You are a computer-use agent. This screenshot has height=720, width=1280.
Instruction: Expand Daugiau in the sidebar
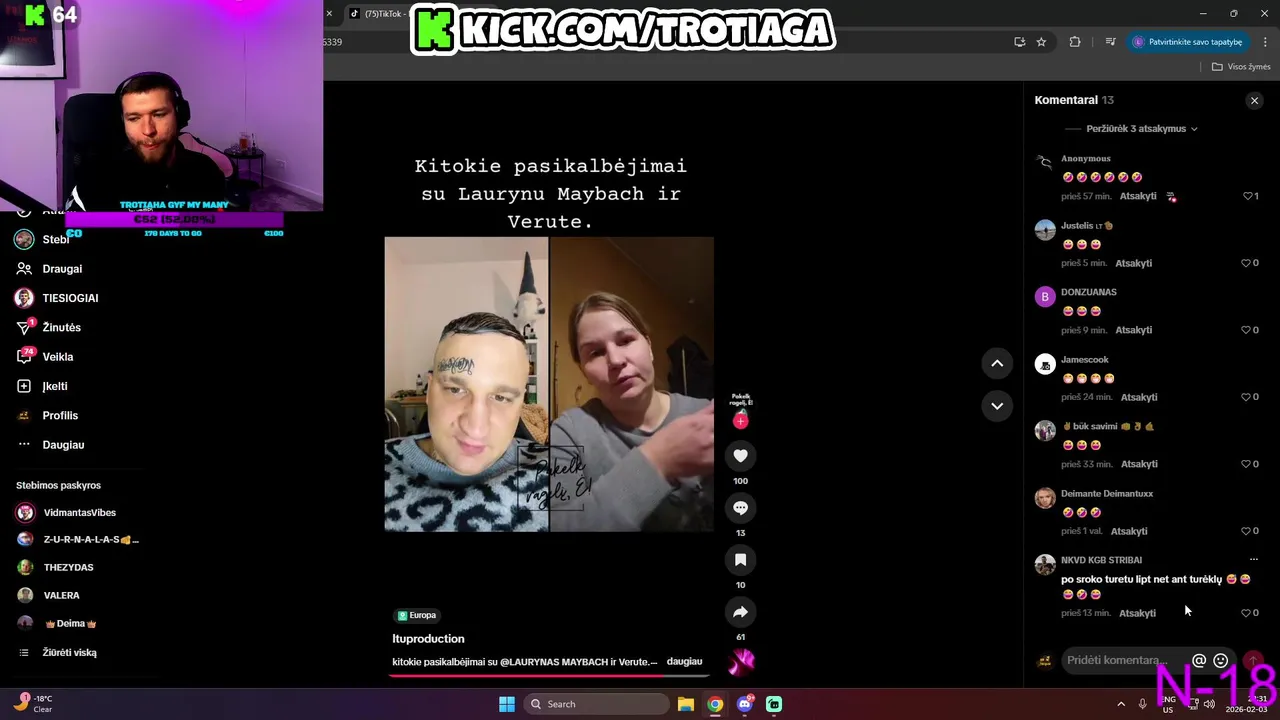[x=63, y=445]
